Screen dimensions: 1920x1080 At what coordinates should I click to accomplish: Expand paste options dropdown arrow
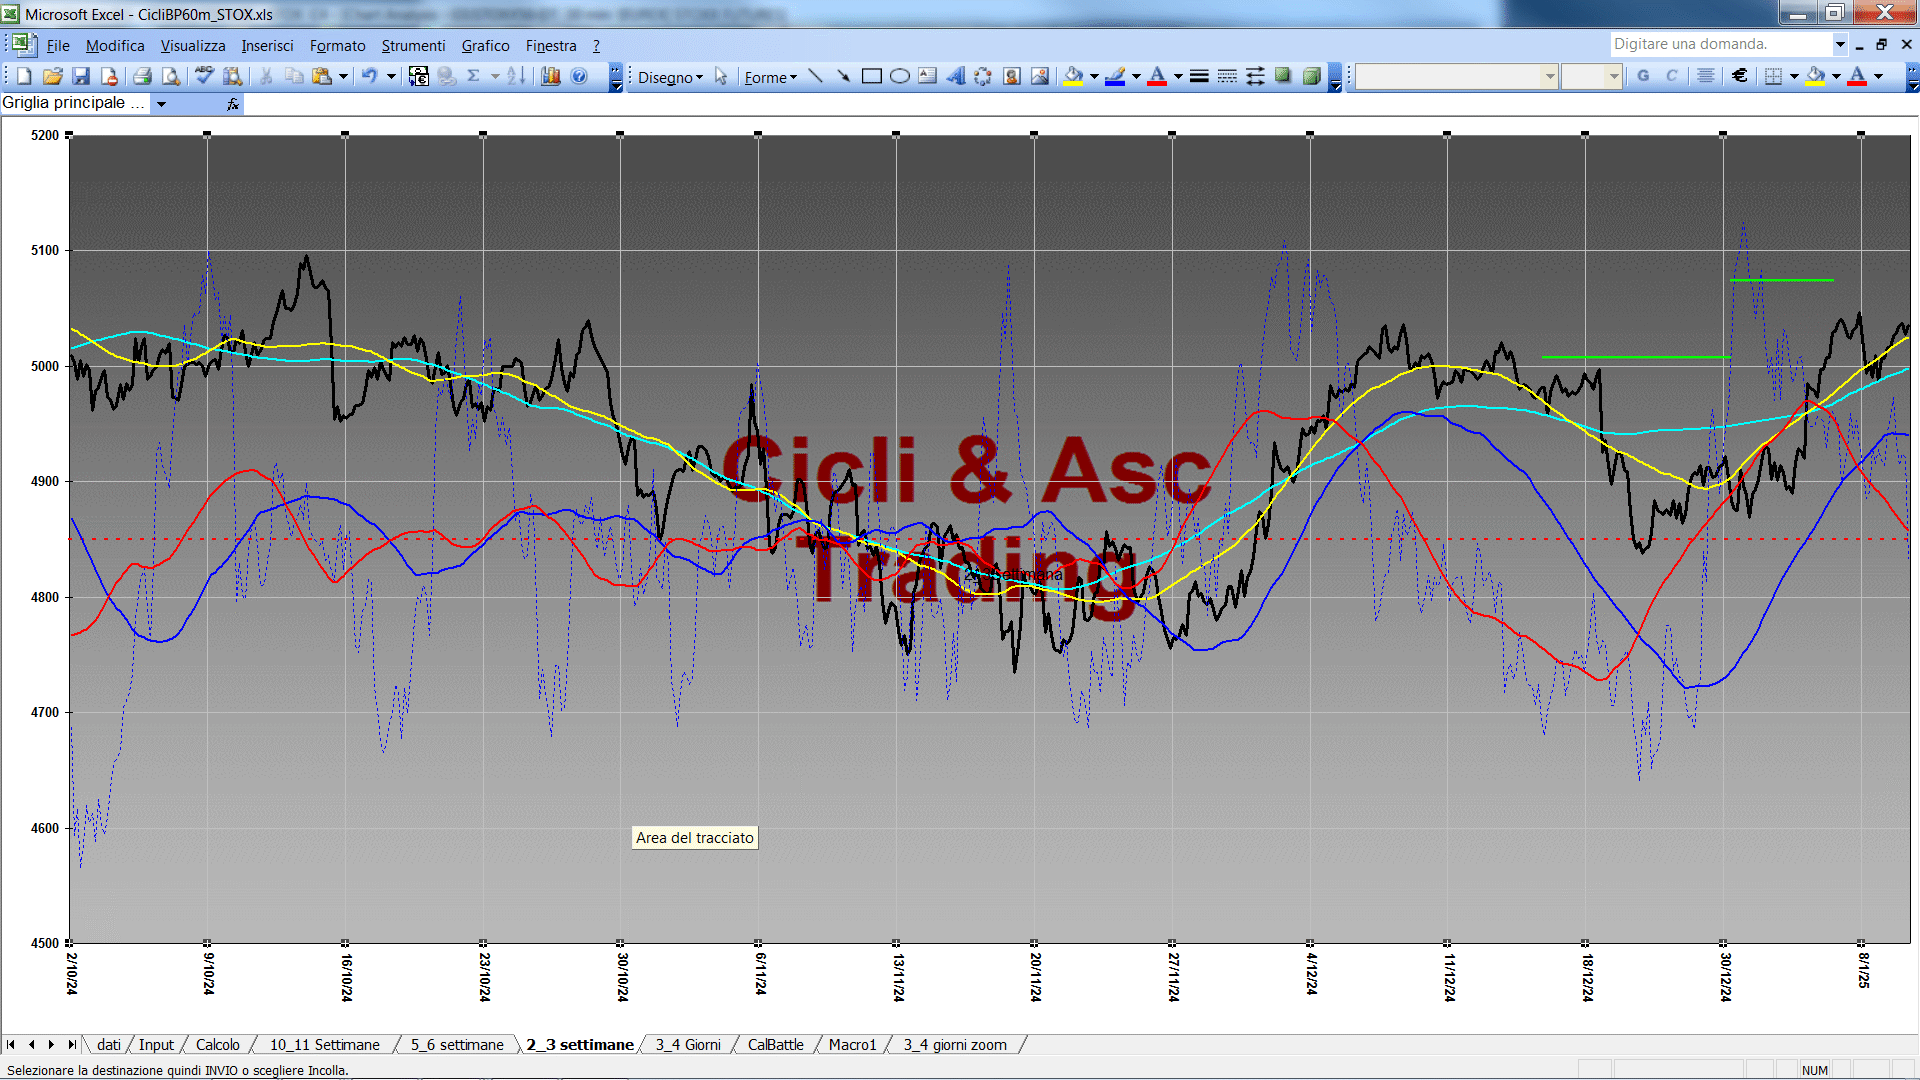tap(343, 76)
